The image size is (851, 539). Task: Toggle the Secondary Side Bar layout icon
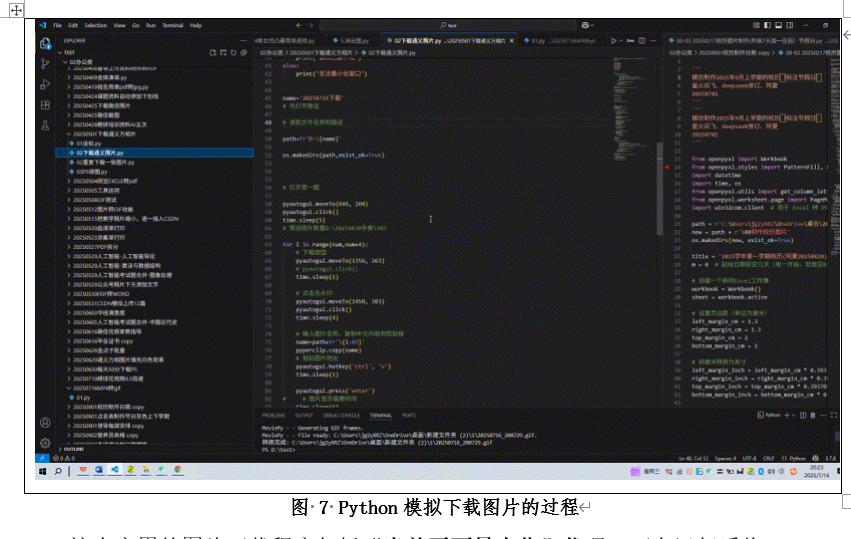pyautogui.click(x=790, y=25)
